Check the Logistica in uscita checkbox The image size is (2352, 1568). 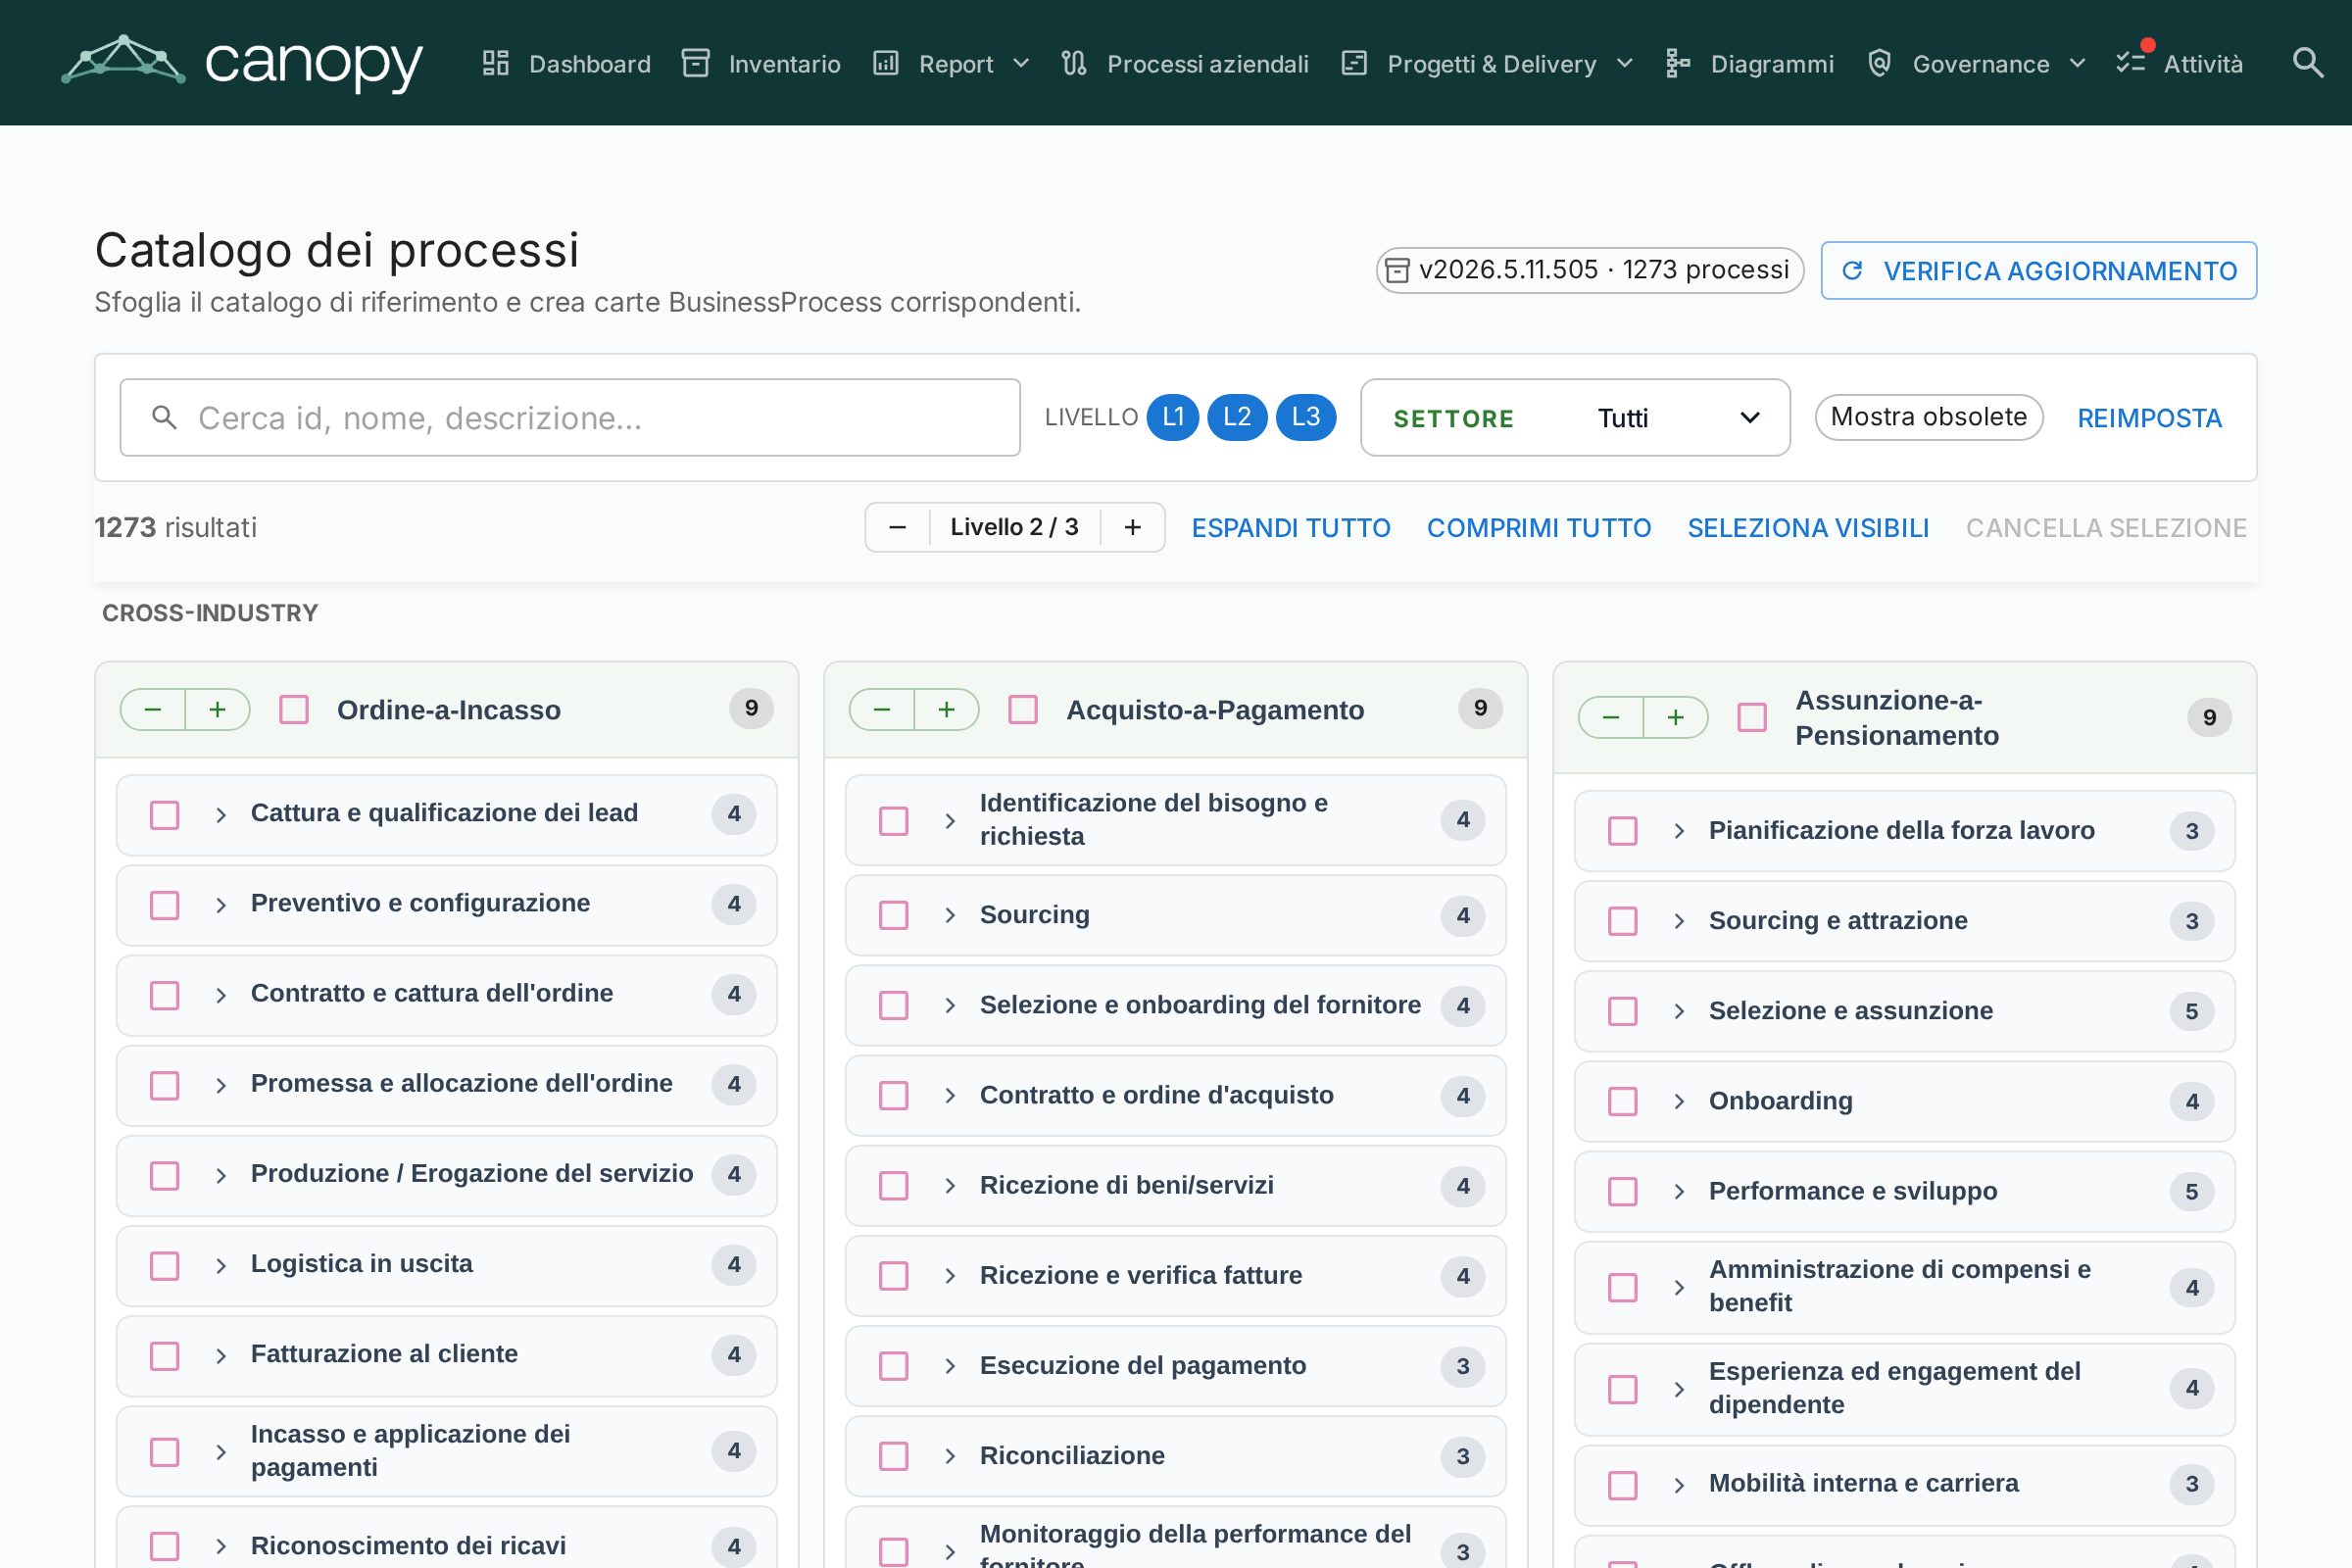(x=165, y=1266)
